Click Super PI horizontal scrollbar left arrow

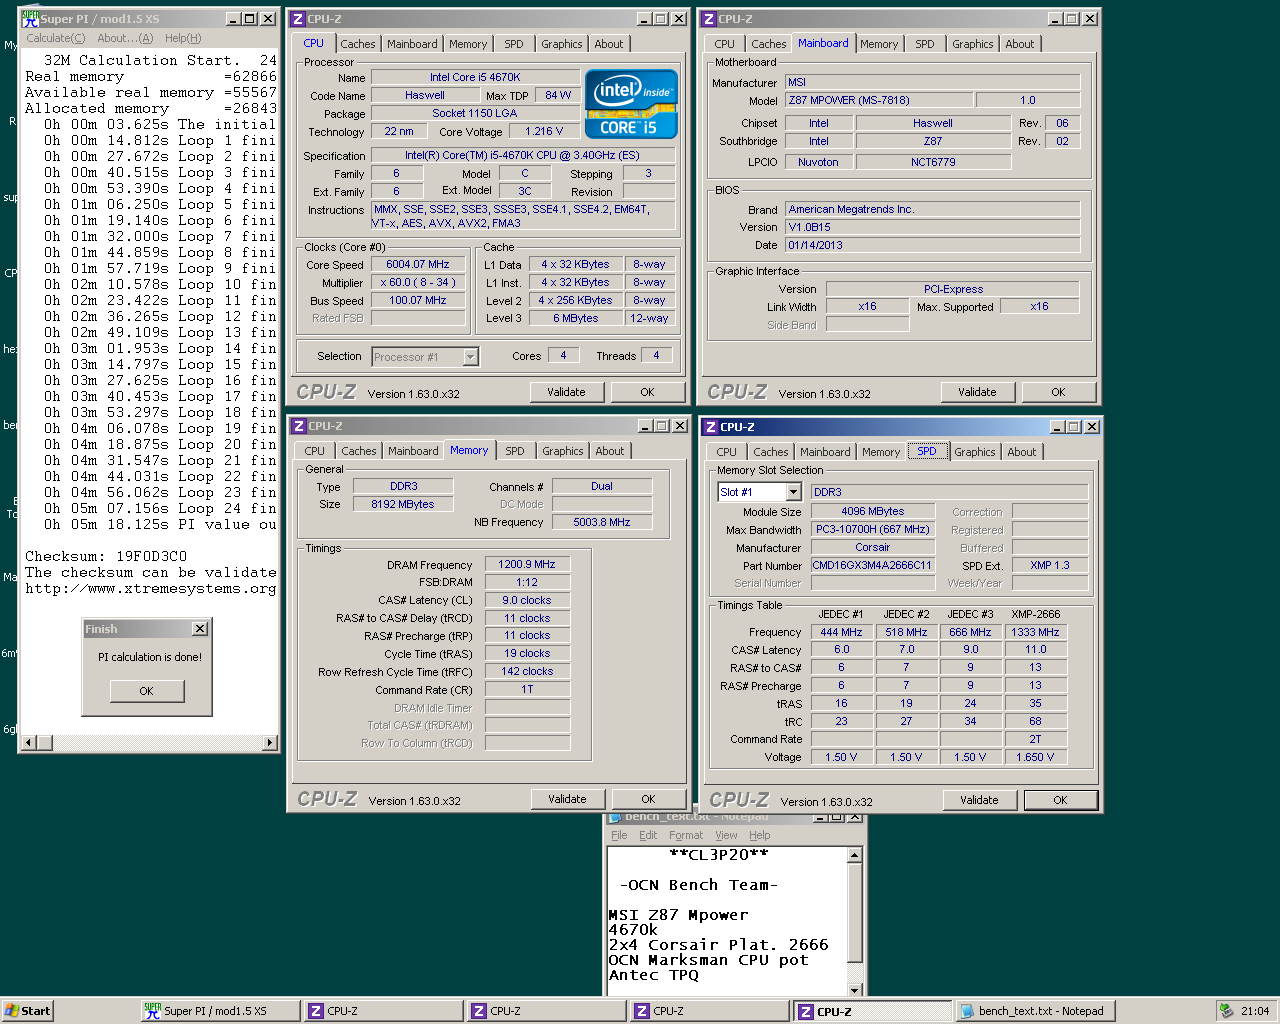[x=28, y=742]
